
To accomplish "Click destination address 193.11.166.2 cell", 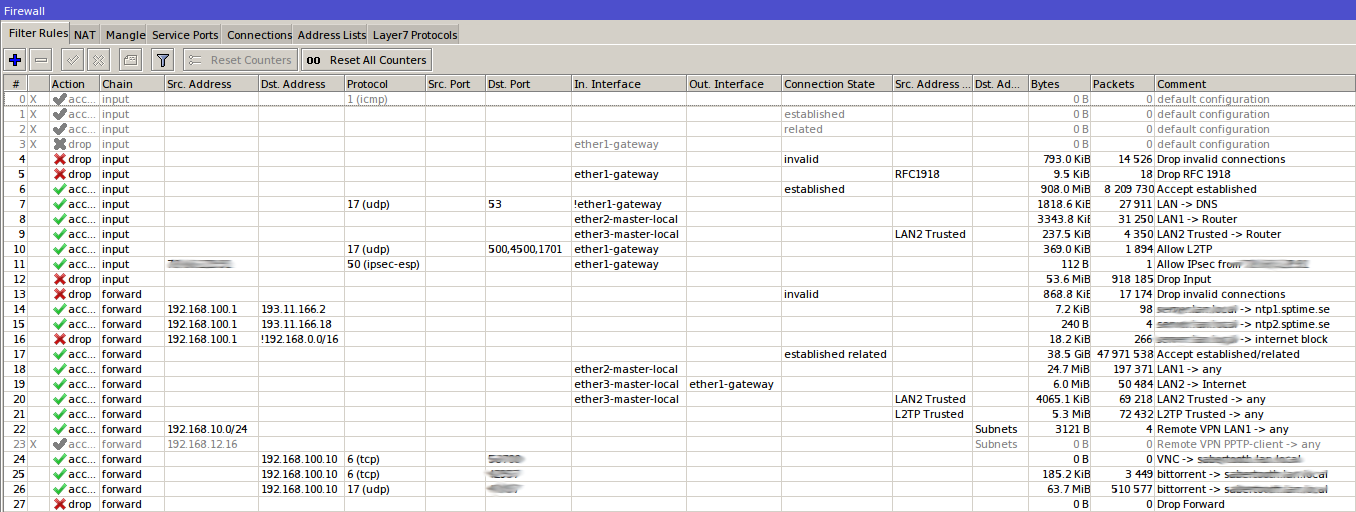I will [x=301, y=309].
